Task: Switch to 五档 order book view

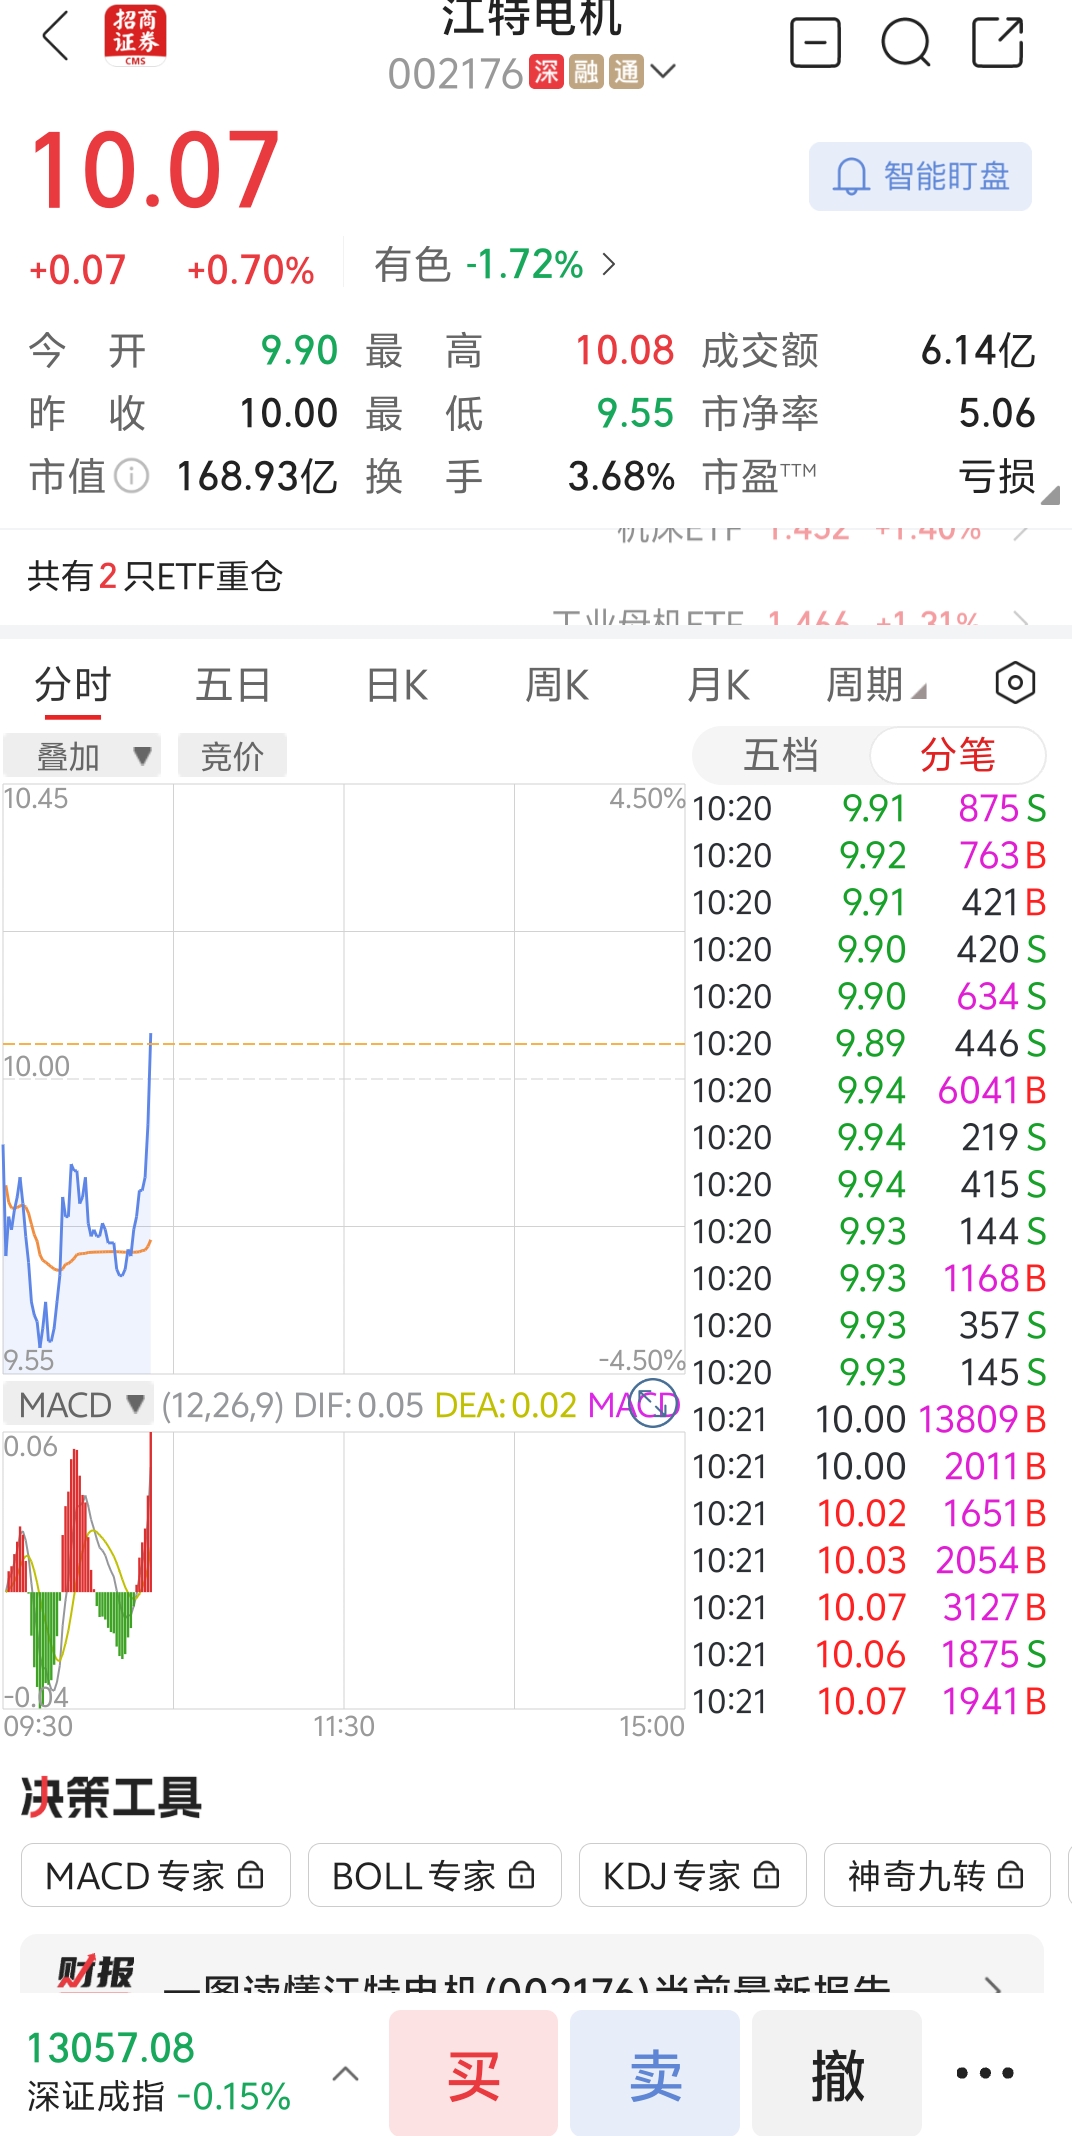Action: (x=781, y=755)
